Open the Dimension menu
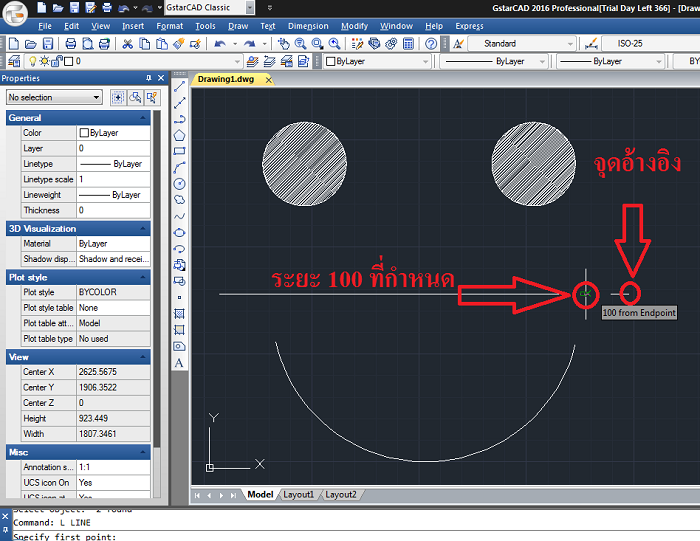This screenshot has height=541, width=700. click(307, 26)
